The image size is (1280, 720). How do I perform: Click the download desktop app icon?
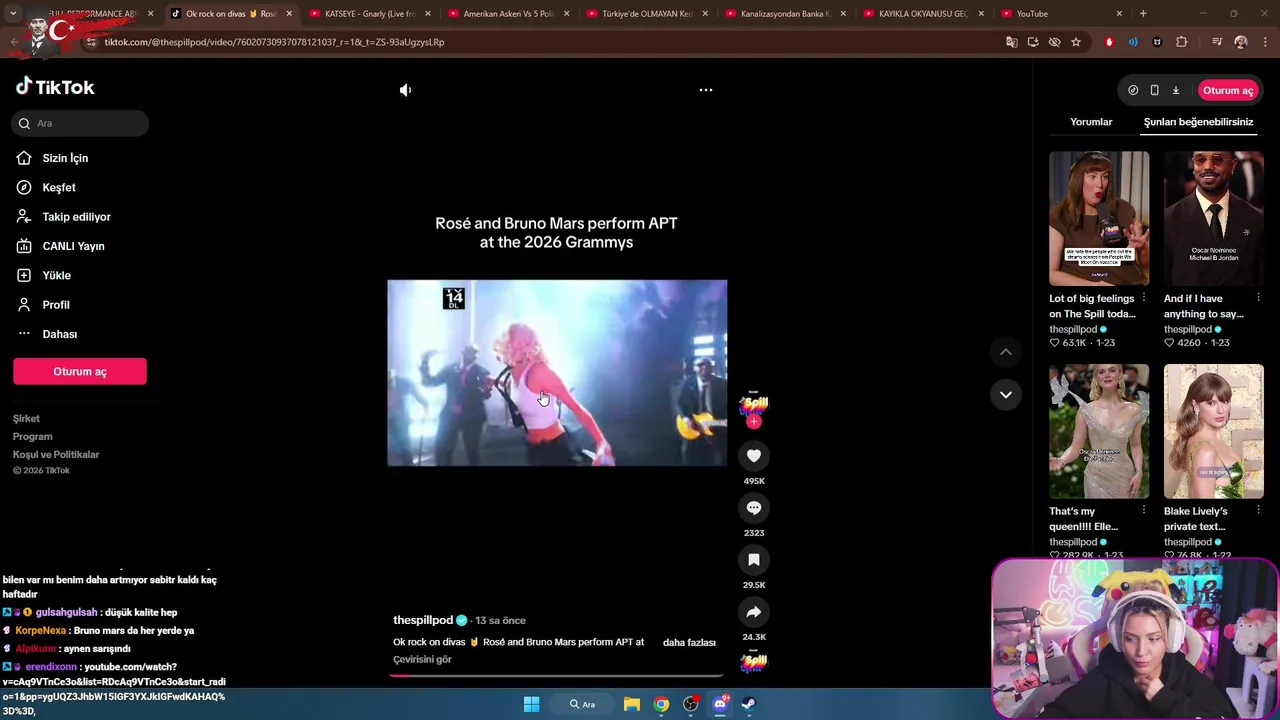click(1176, 90)
